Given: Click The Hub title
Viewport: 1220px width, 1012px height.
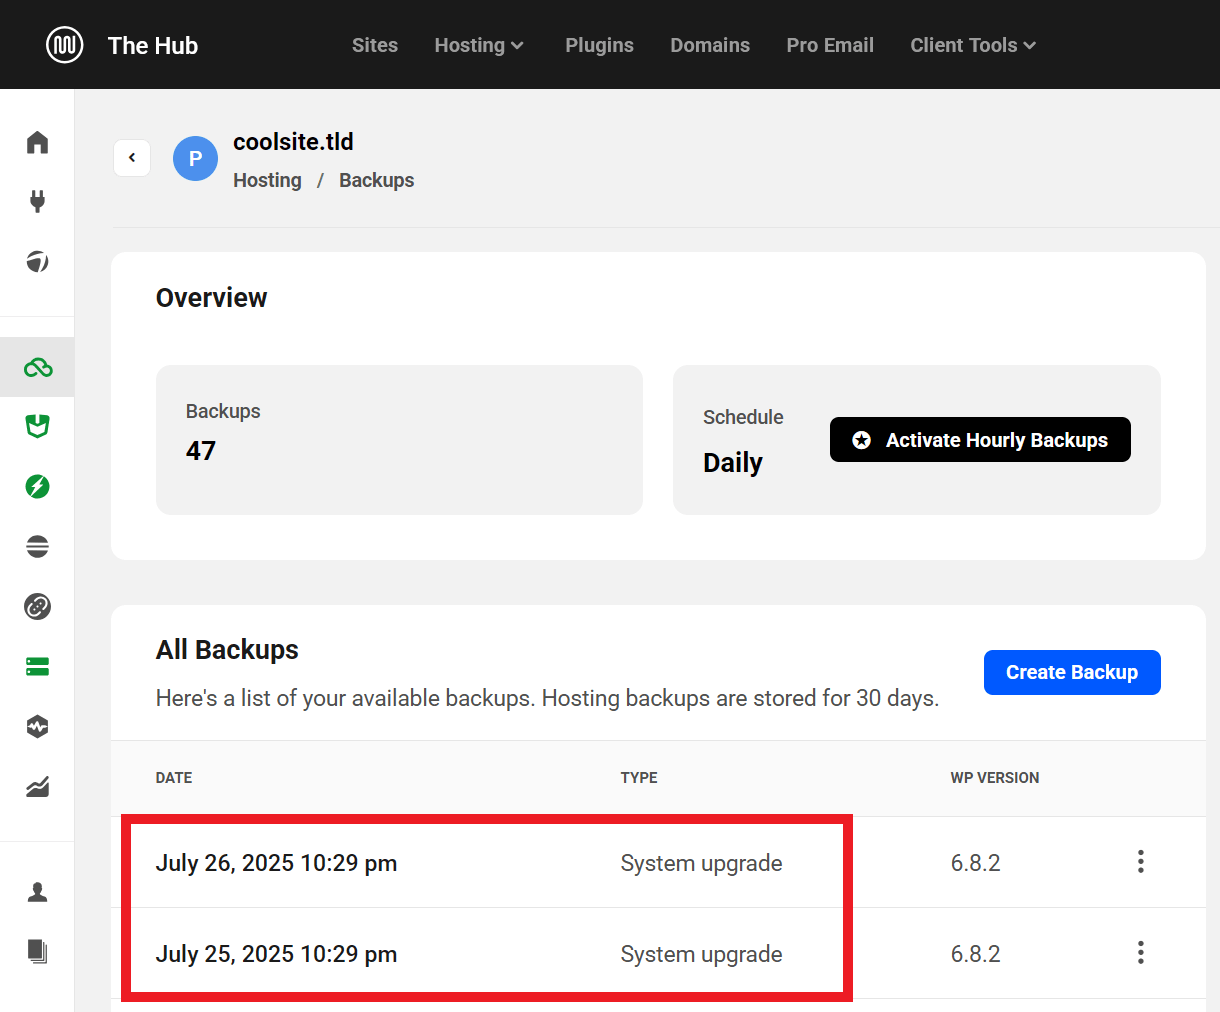Looking at the screenshot, I should pyautogui.click(x=153, y=46).
